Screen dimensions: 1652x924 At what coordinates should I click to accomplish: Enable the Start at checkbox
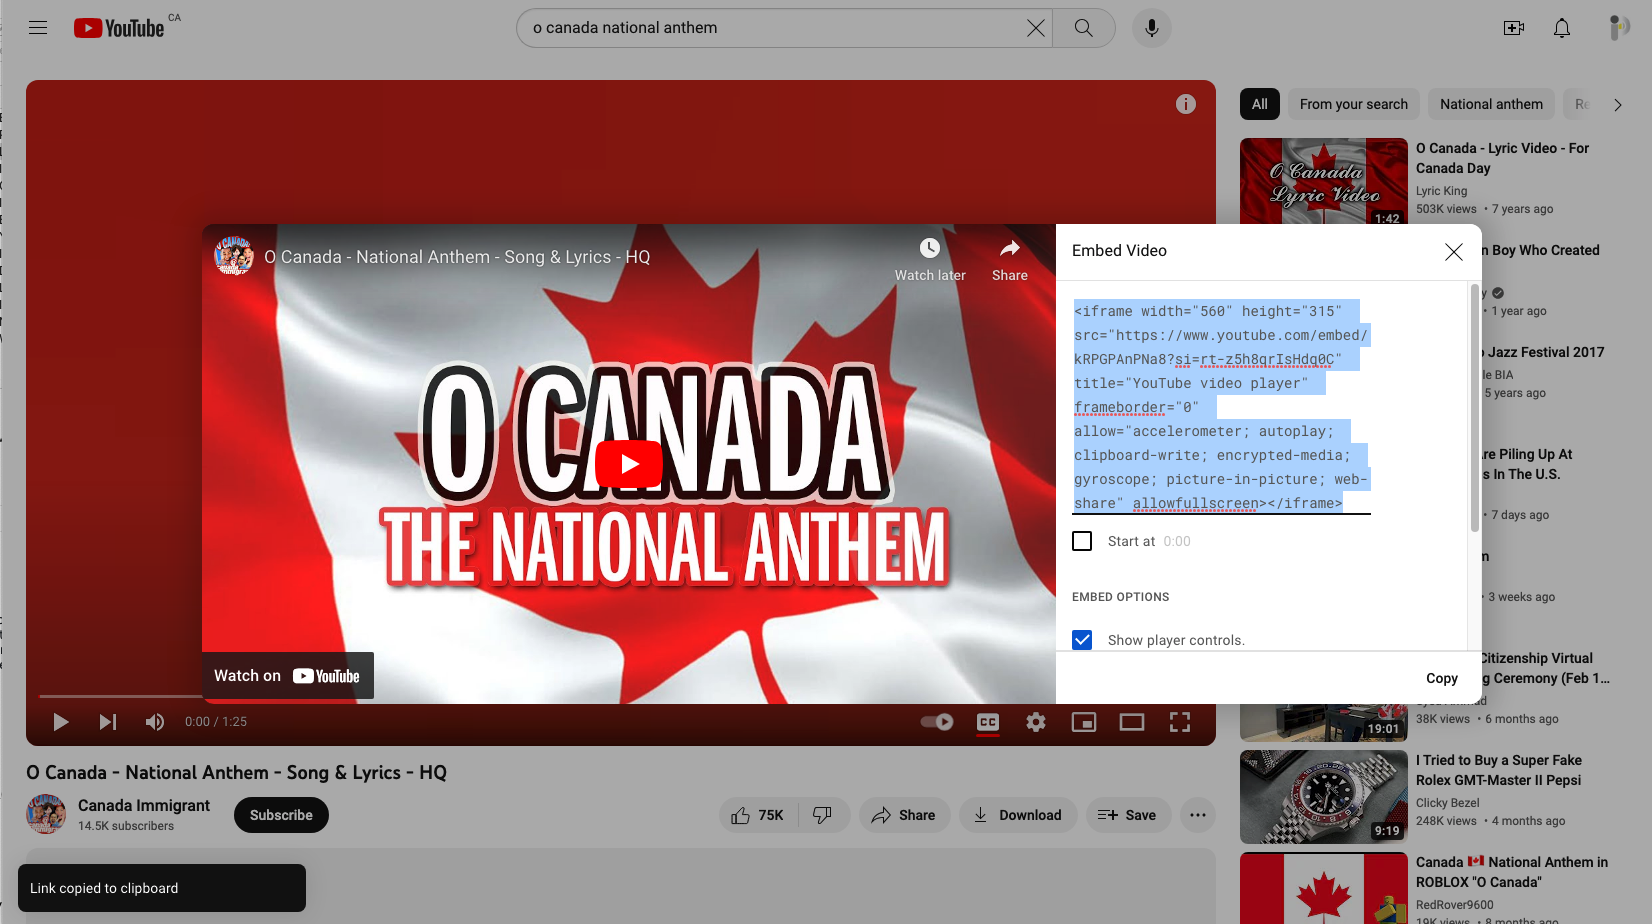(x=1082, y=541)
